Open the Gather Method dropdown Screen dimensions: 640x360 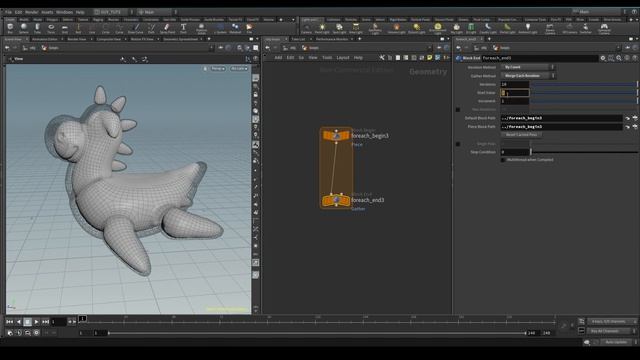pos(528,76)
